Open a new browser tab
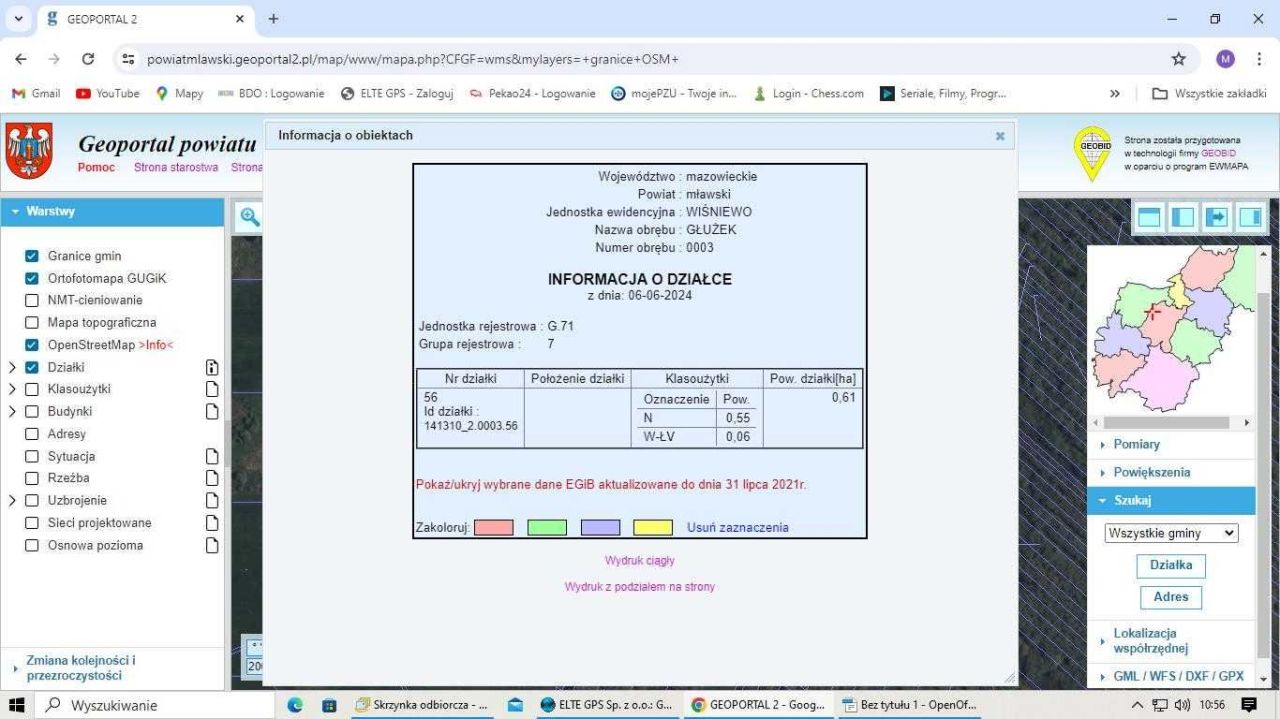1280x719 pixels. pyautogui.click(x=273, y=19)
